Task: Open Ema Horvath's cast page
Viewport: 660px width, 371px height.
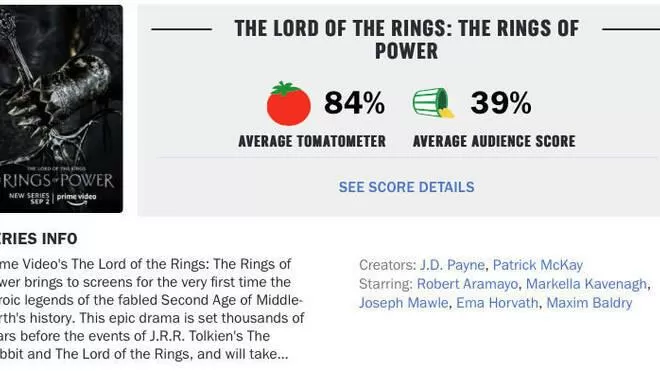Action: [497, 303]
